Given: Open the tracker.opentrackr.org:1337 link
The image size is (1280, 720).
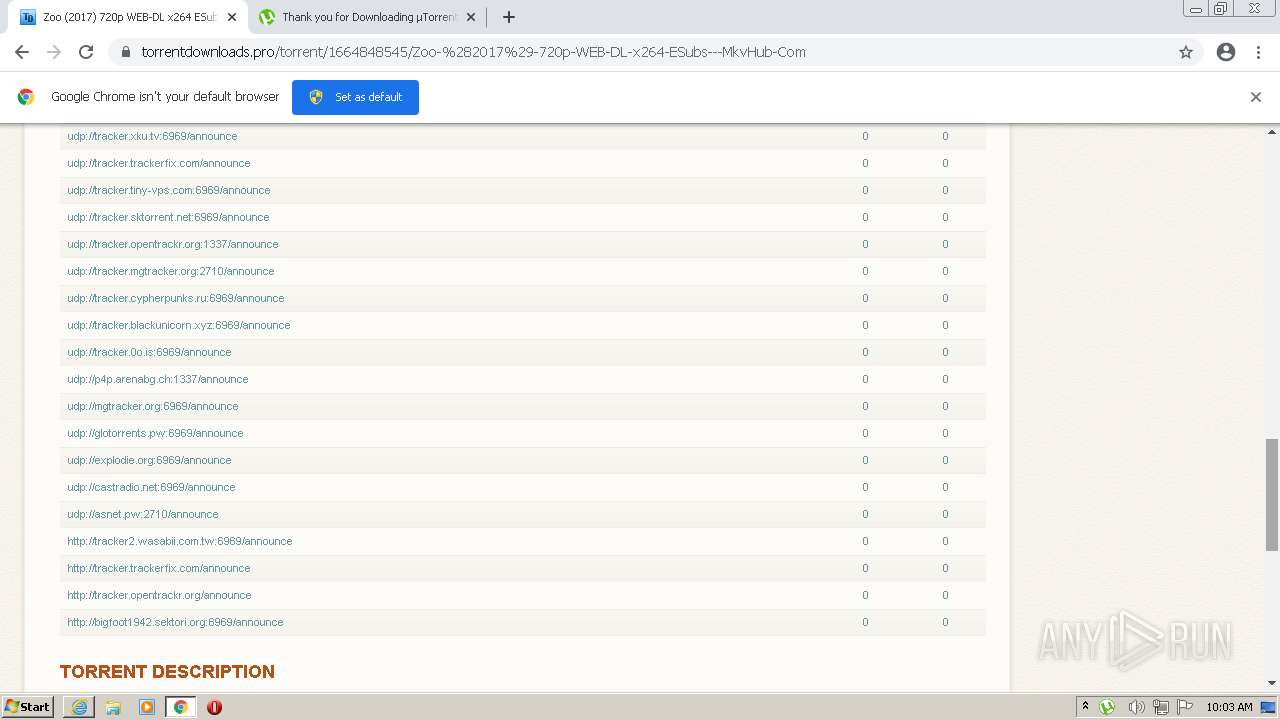Looking at the screenshot, I should pos(173,244).
